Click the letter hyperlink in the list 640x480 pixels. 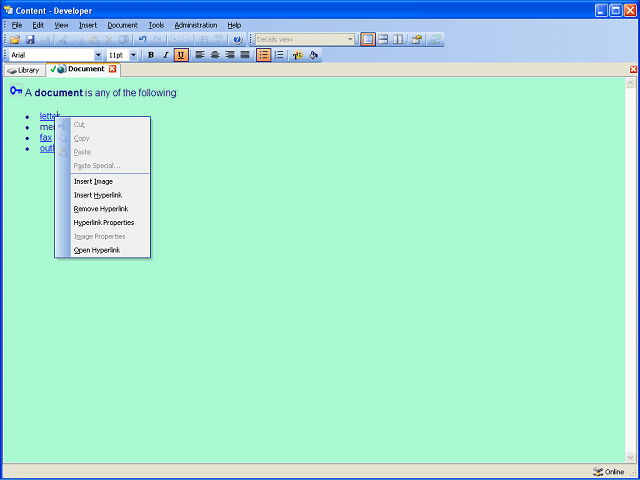pos(47,116)
